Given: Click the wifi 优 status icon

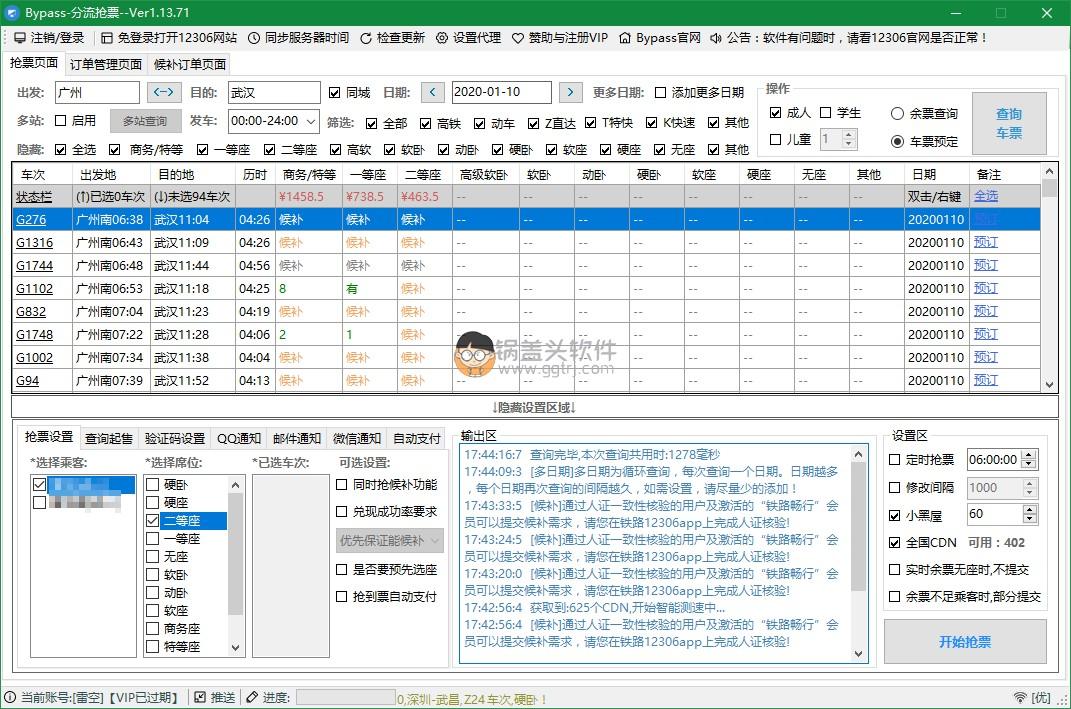Looking at the screenshot, I should pyautogui.click(x=1020, y=697).
